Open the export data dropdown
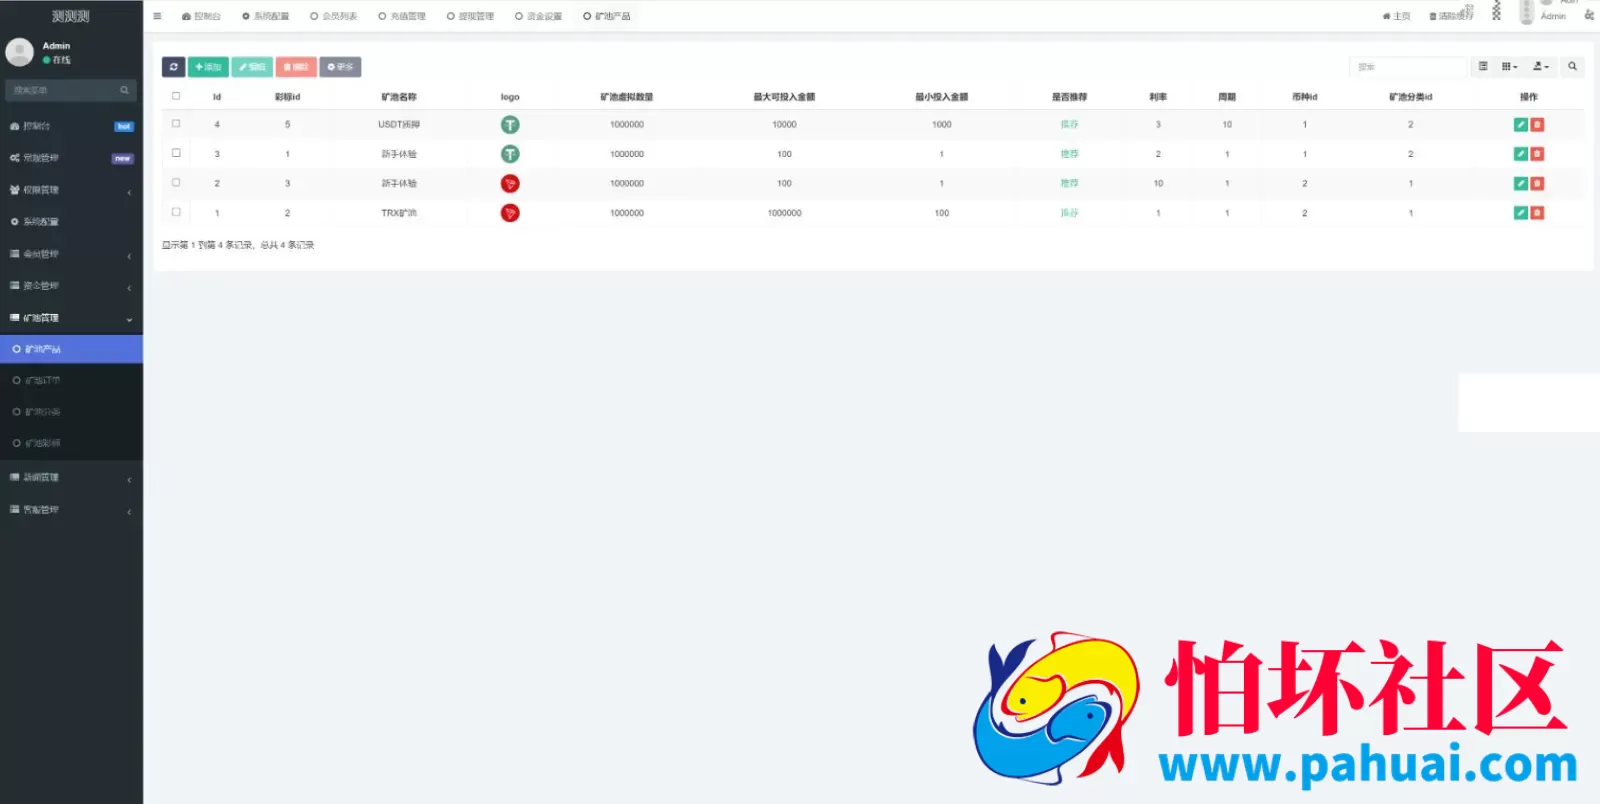 click(1541, 67)
